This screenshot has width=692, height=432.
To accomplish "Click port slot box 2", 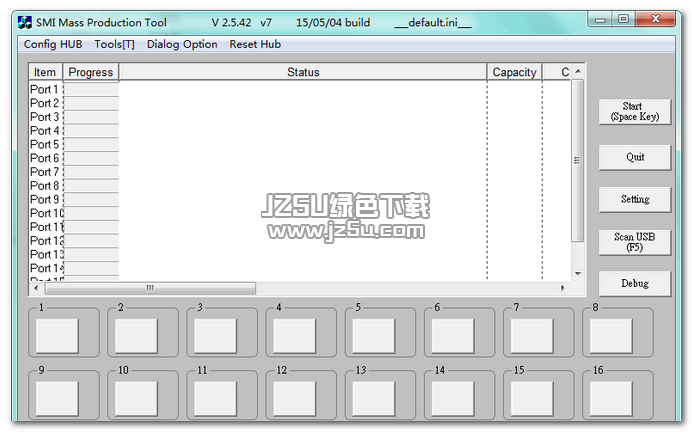I will pos(136,336).
